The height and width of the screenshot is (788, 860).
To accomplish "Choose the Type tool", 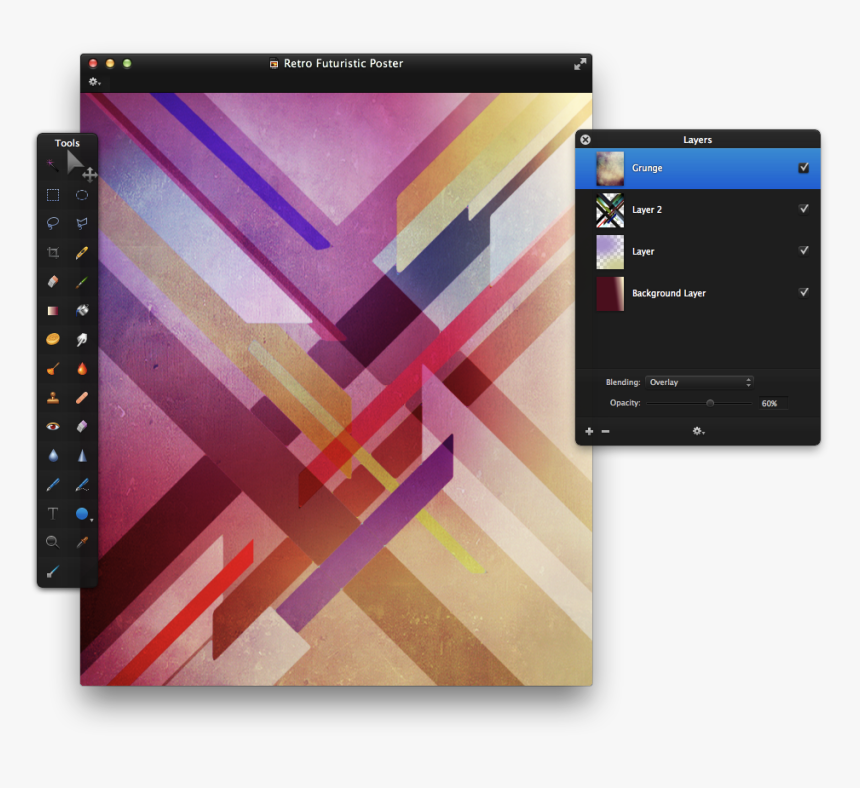I will pyautogui.click(x=53, y=514).
